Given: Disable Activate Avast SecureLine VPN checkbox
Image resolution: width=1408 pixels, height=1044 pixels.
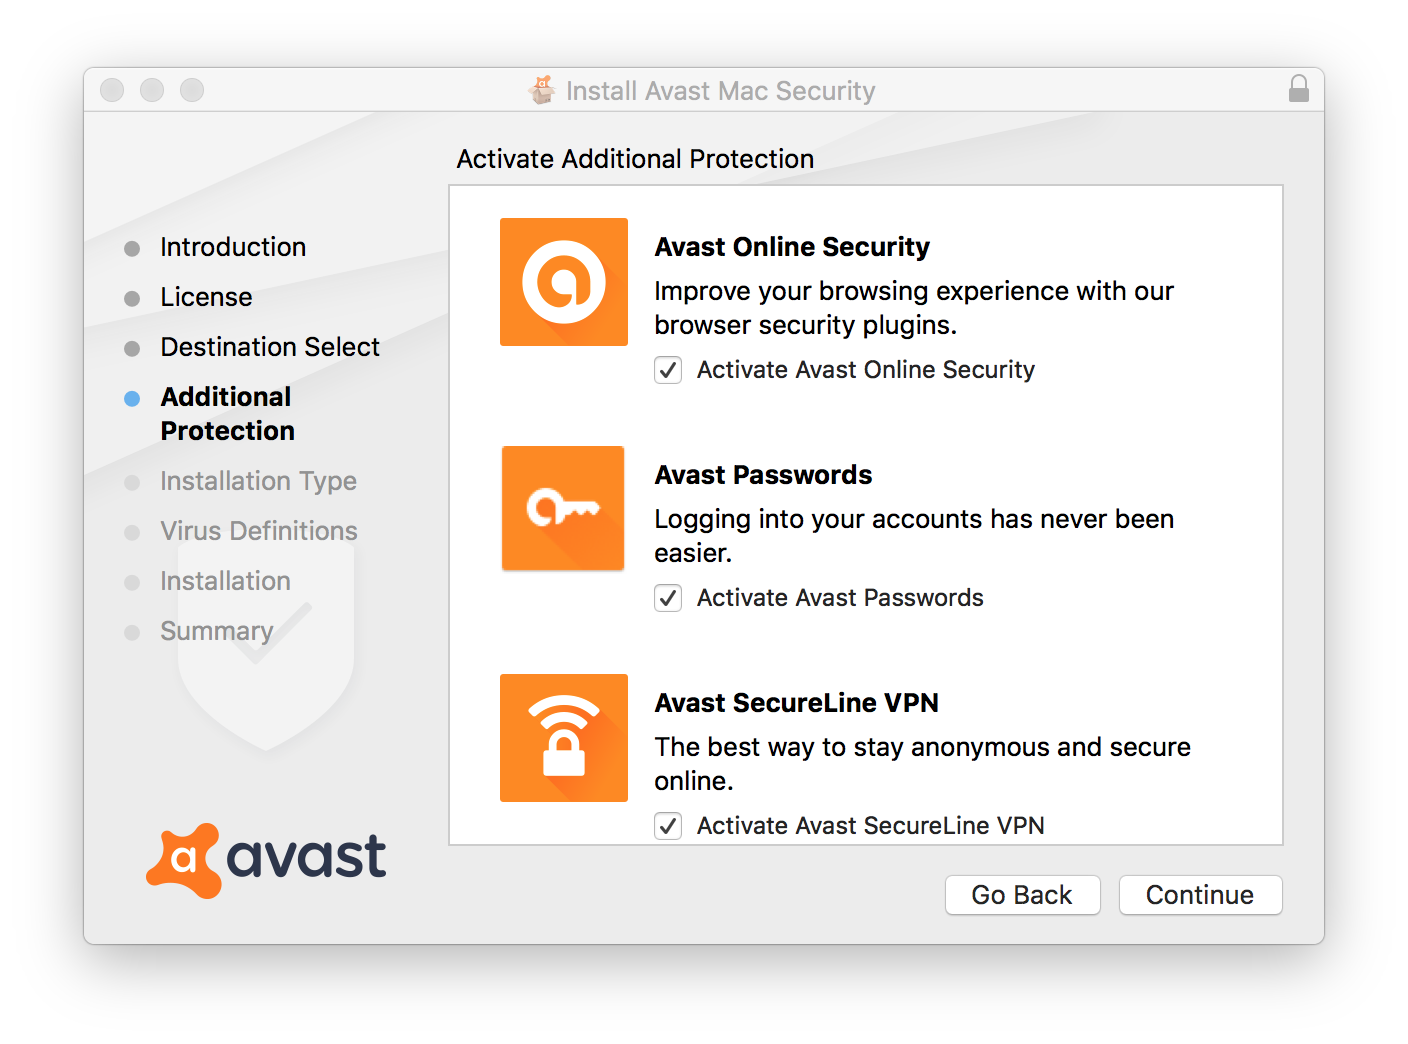Looking at the screenshot, I should click(x=668, y=826).
